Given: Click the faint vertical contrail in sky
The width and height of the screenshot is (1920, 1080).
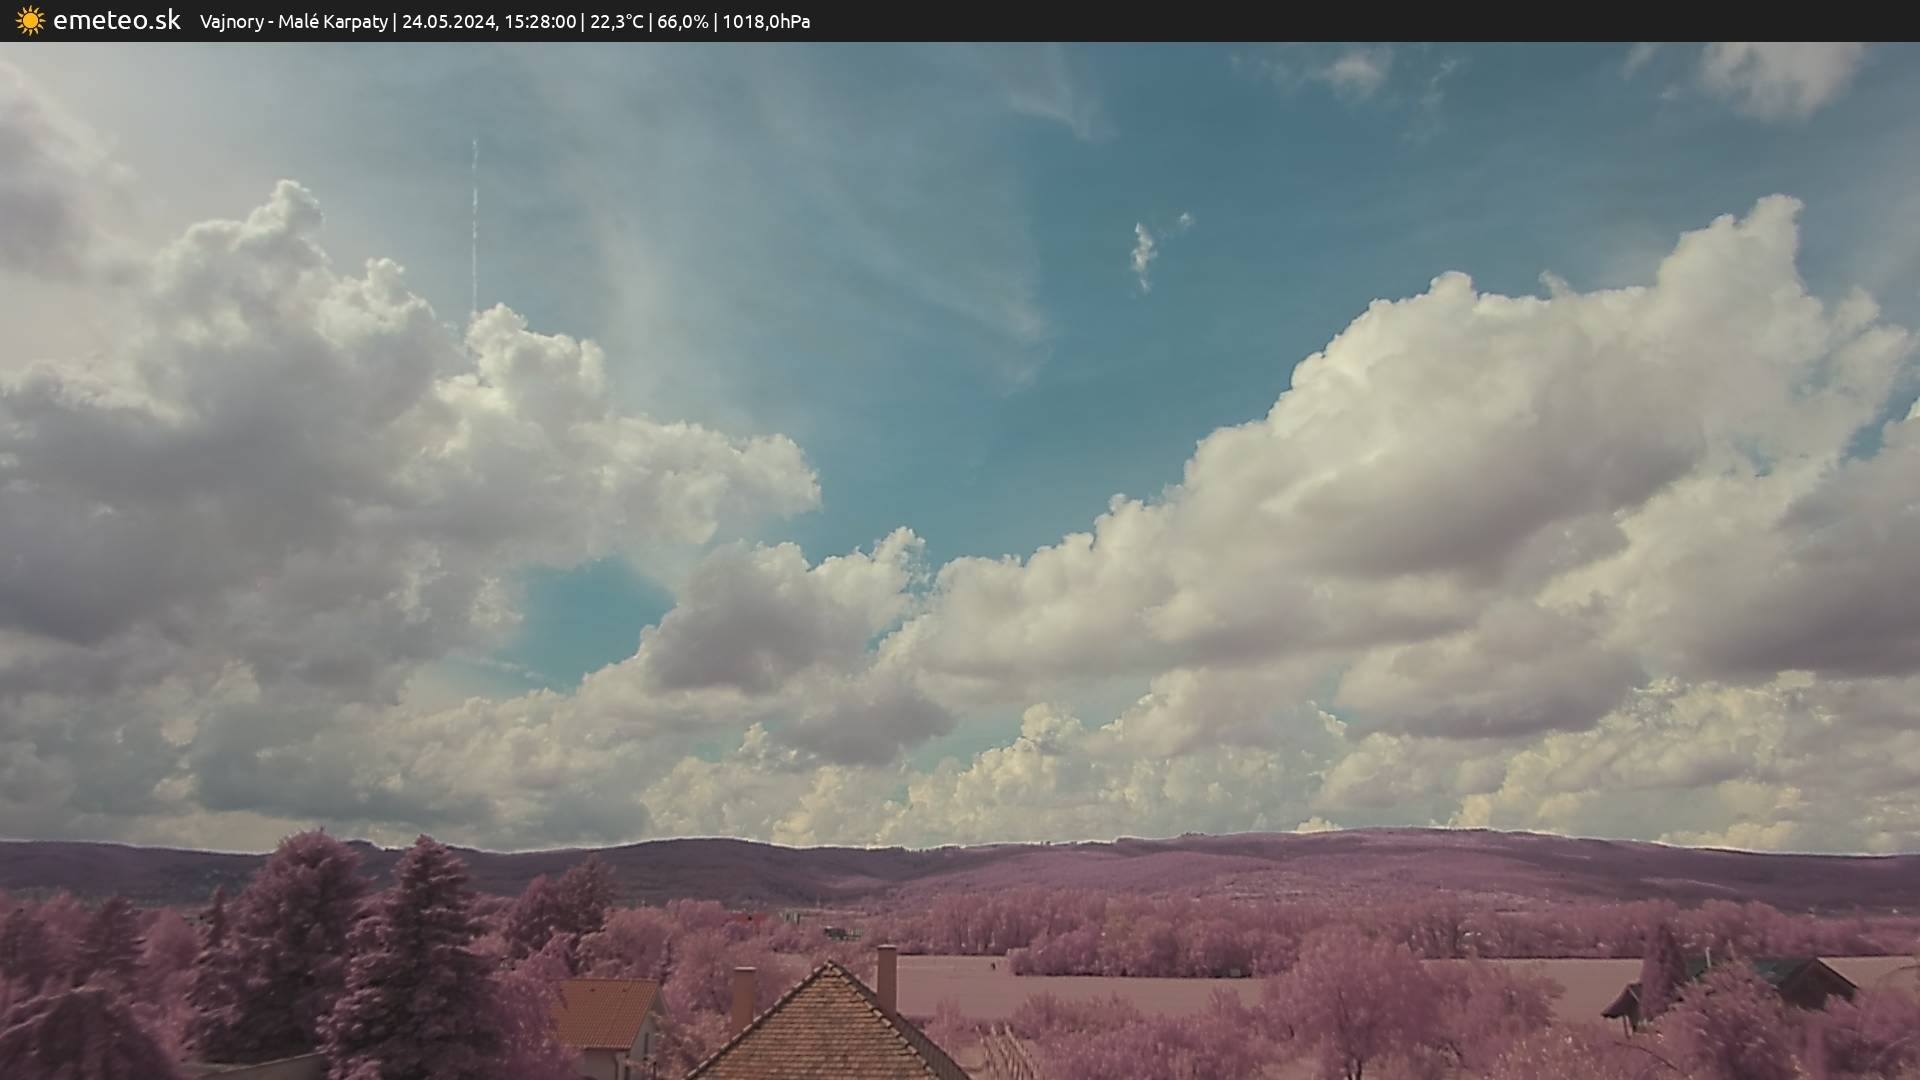Looking at the screenshot, I should pos(474,225).
